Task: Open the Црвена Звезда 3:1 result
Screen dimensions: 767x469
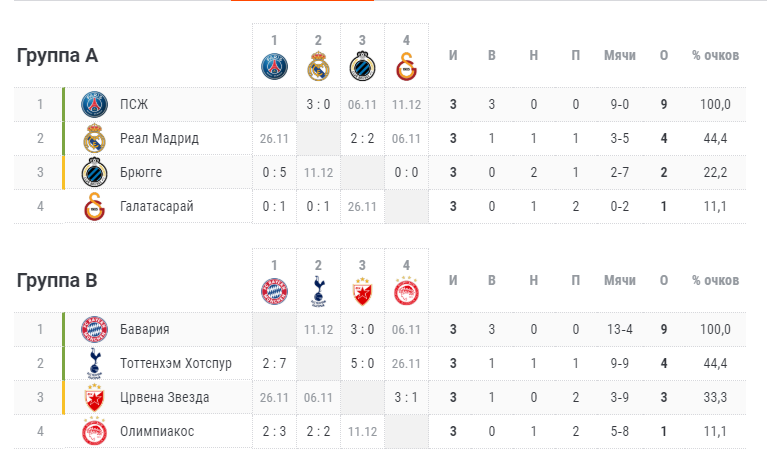Action: pyautogui.click(x=406, y=397)
